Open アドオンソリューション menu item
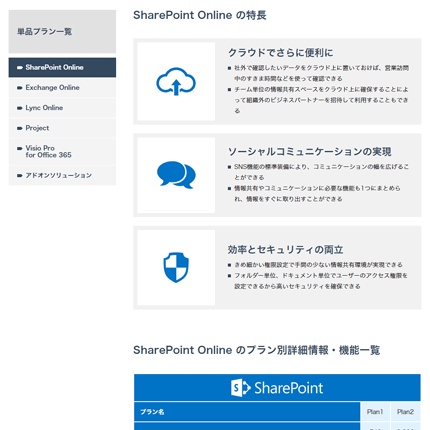This screenshot has height=430, width=430. tap(62, 175)
